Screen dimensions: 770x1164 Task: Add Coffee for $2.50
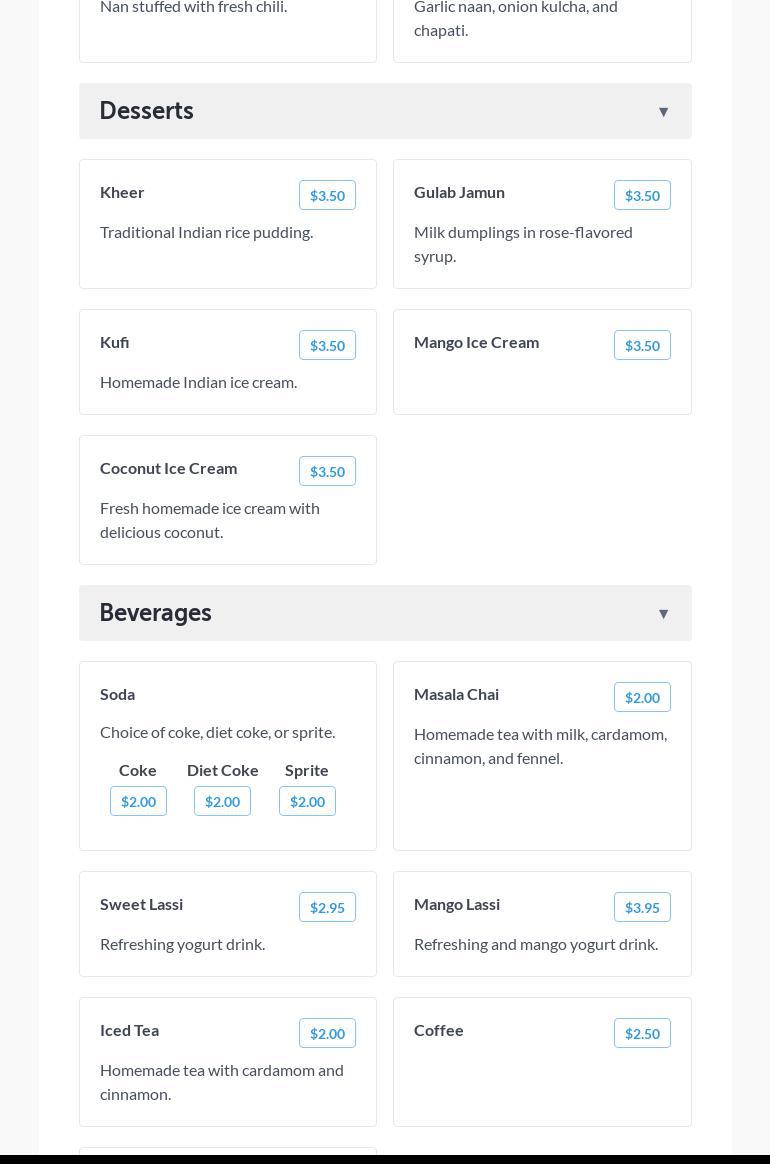pyautogui.click(x=642, y=1034)
